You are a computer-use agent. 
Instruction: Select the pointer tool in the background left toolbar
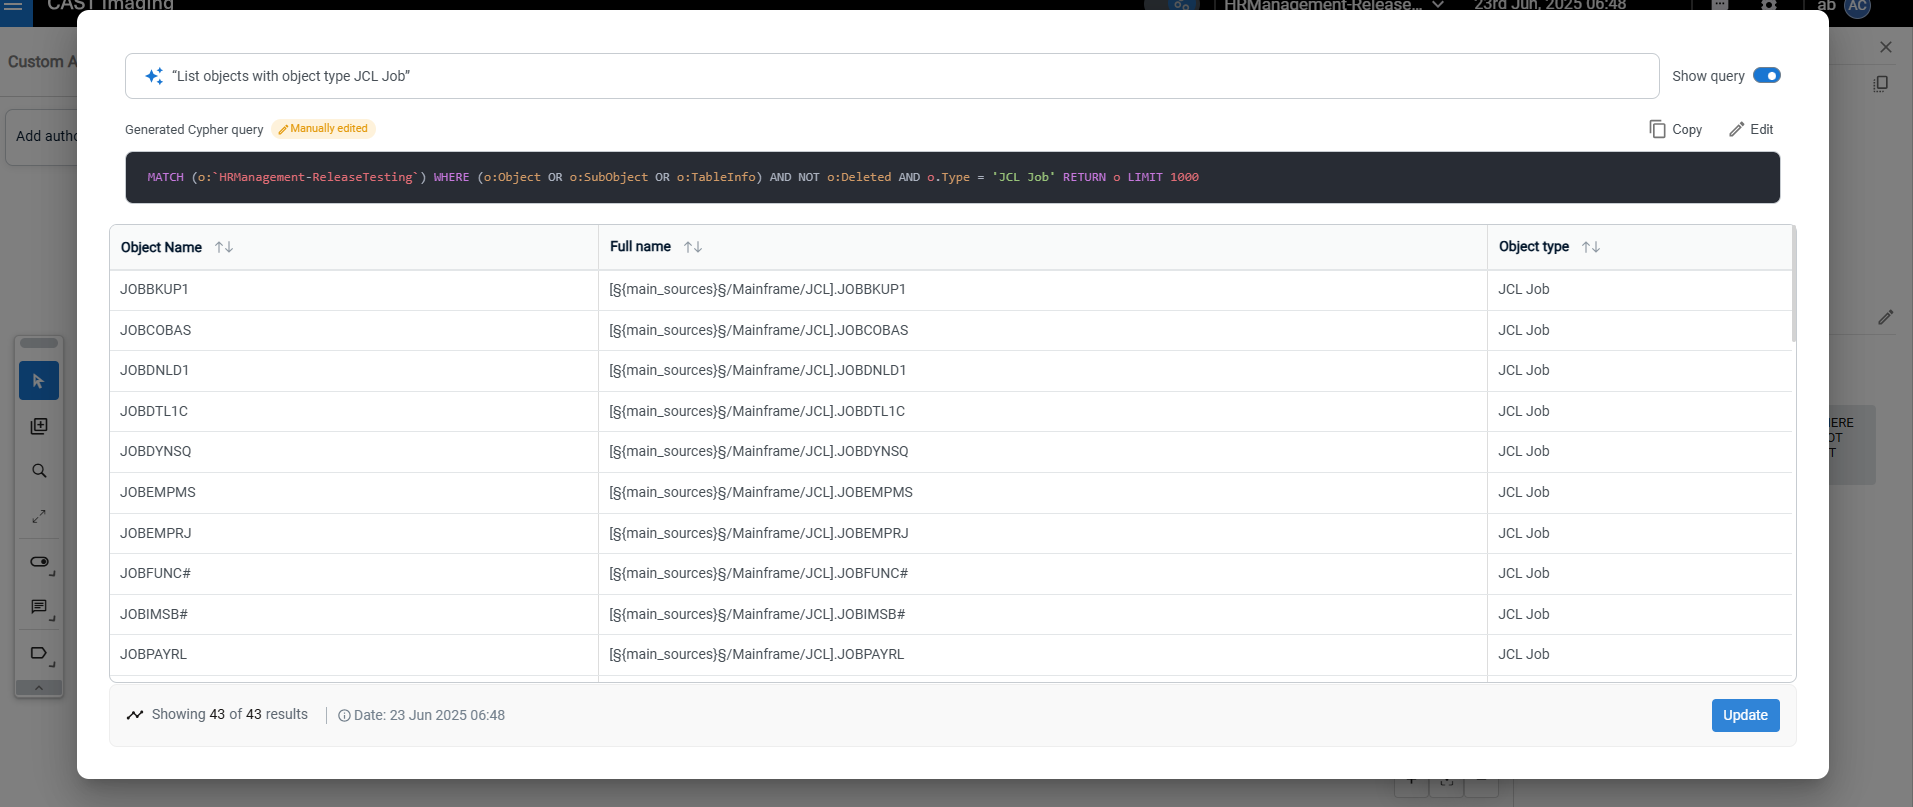(39, 381)
